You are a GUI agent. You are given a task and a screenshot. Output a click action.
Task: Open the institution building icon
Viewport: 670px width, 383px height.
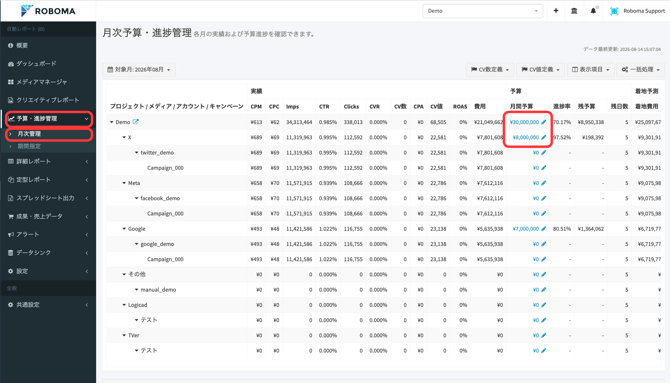[x=574, y=11]
